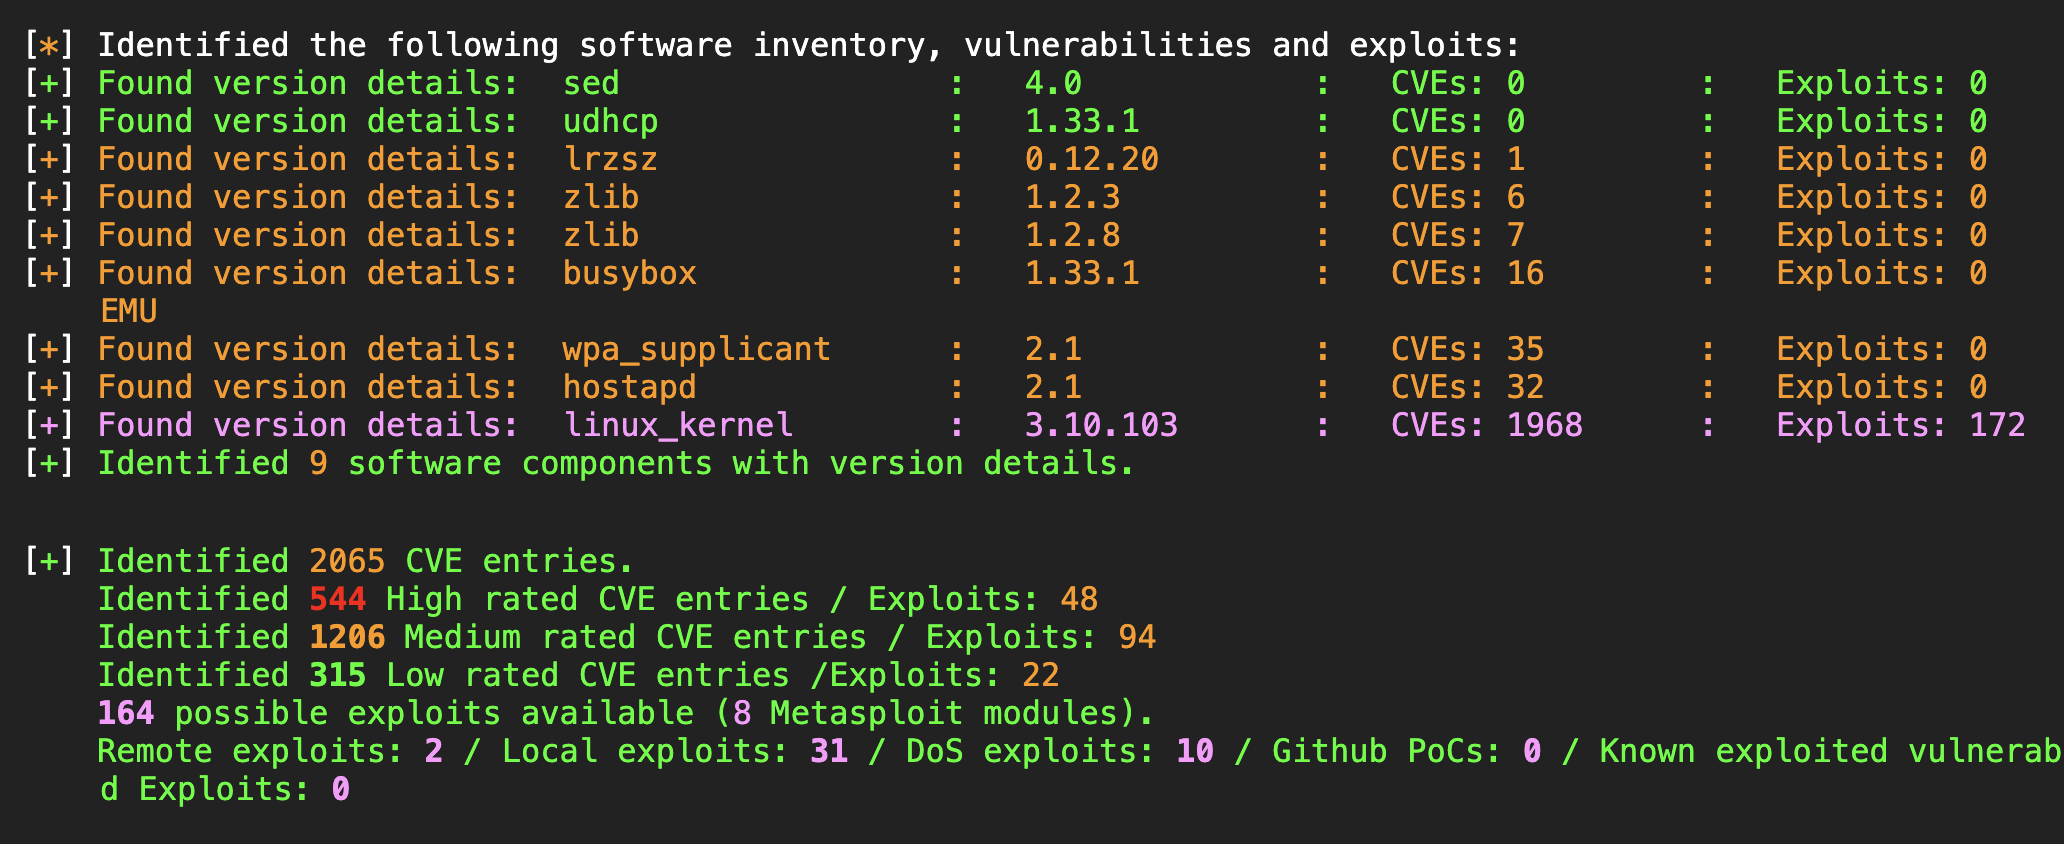Select the 'linux_kernel' component name

[x=678, y=425]
